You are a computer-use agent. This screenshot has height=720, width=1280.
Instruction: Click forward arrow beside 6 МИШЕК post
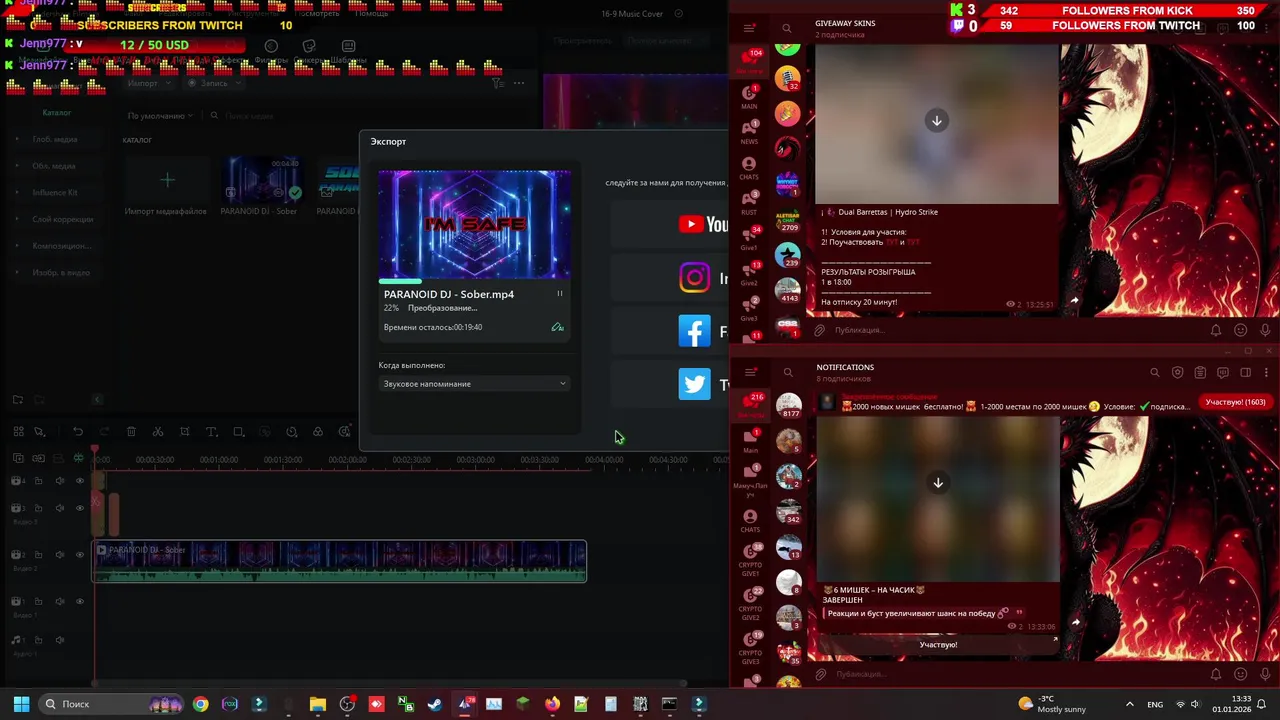[1075, 622]
